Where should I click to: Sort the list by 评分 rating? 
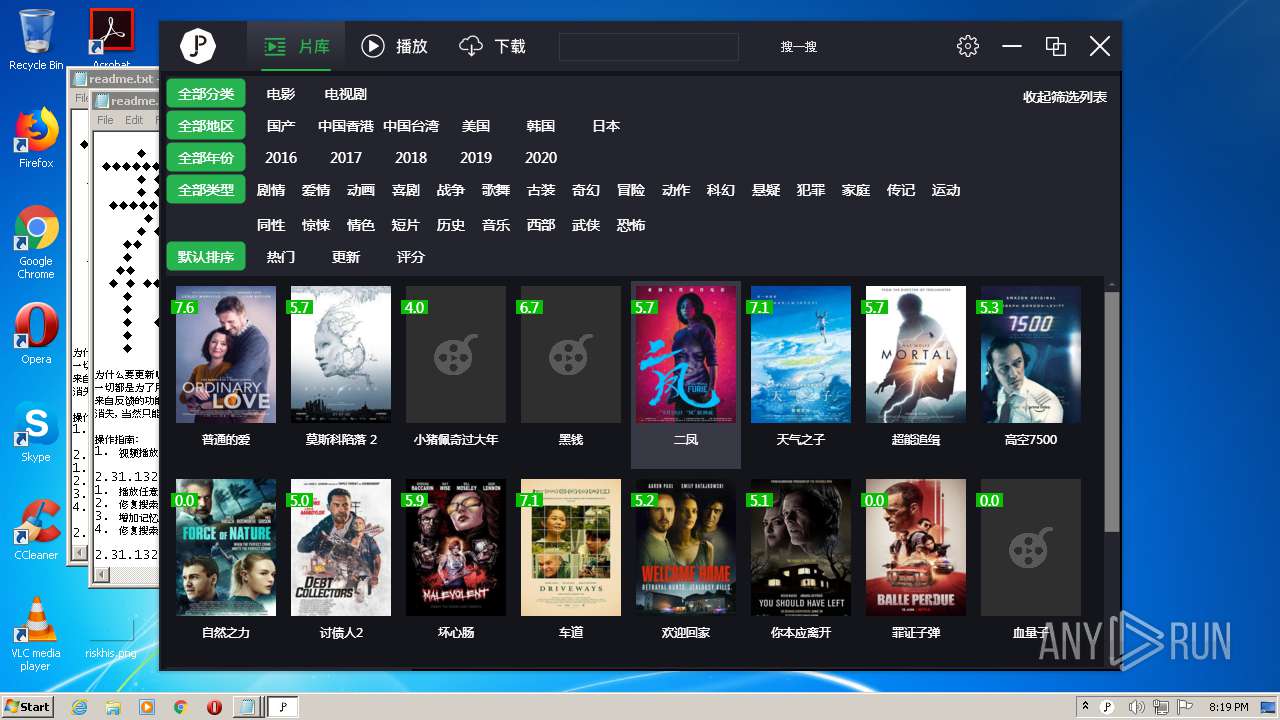point(411,257)
